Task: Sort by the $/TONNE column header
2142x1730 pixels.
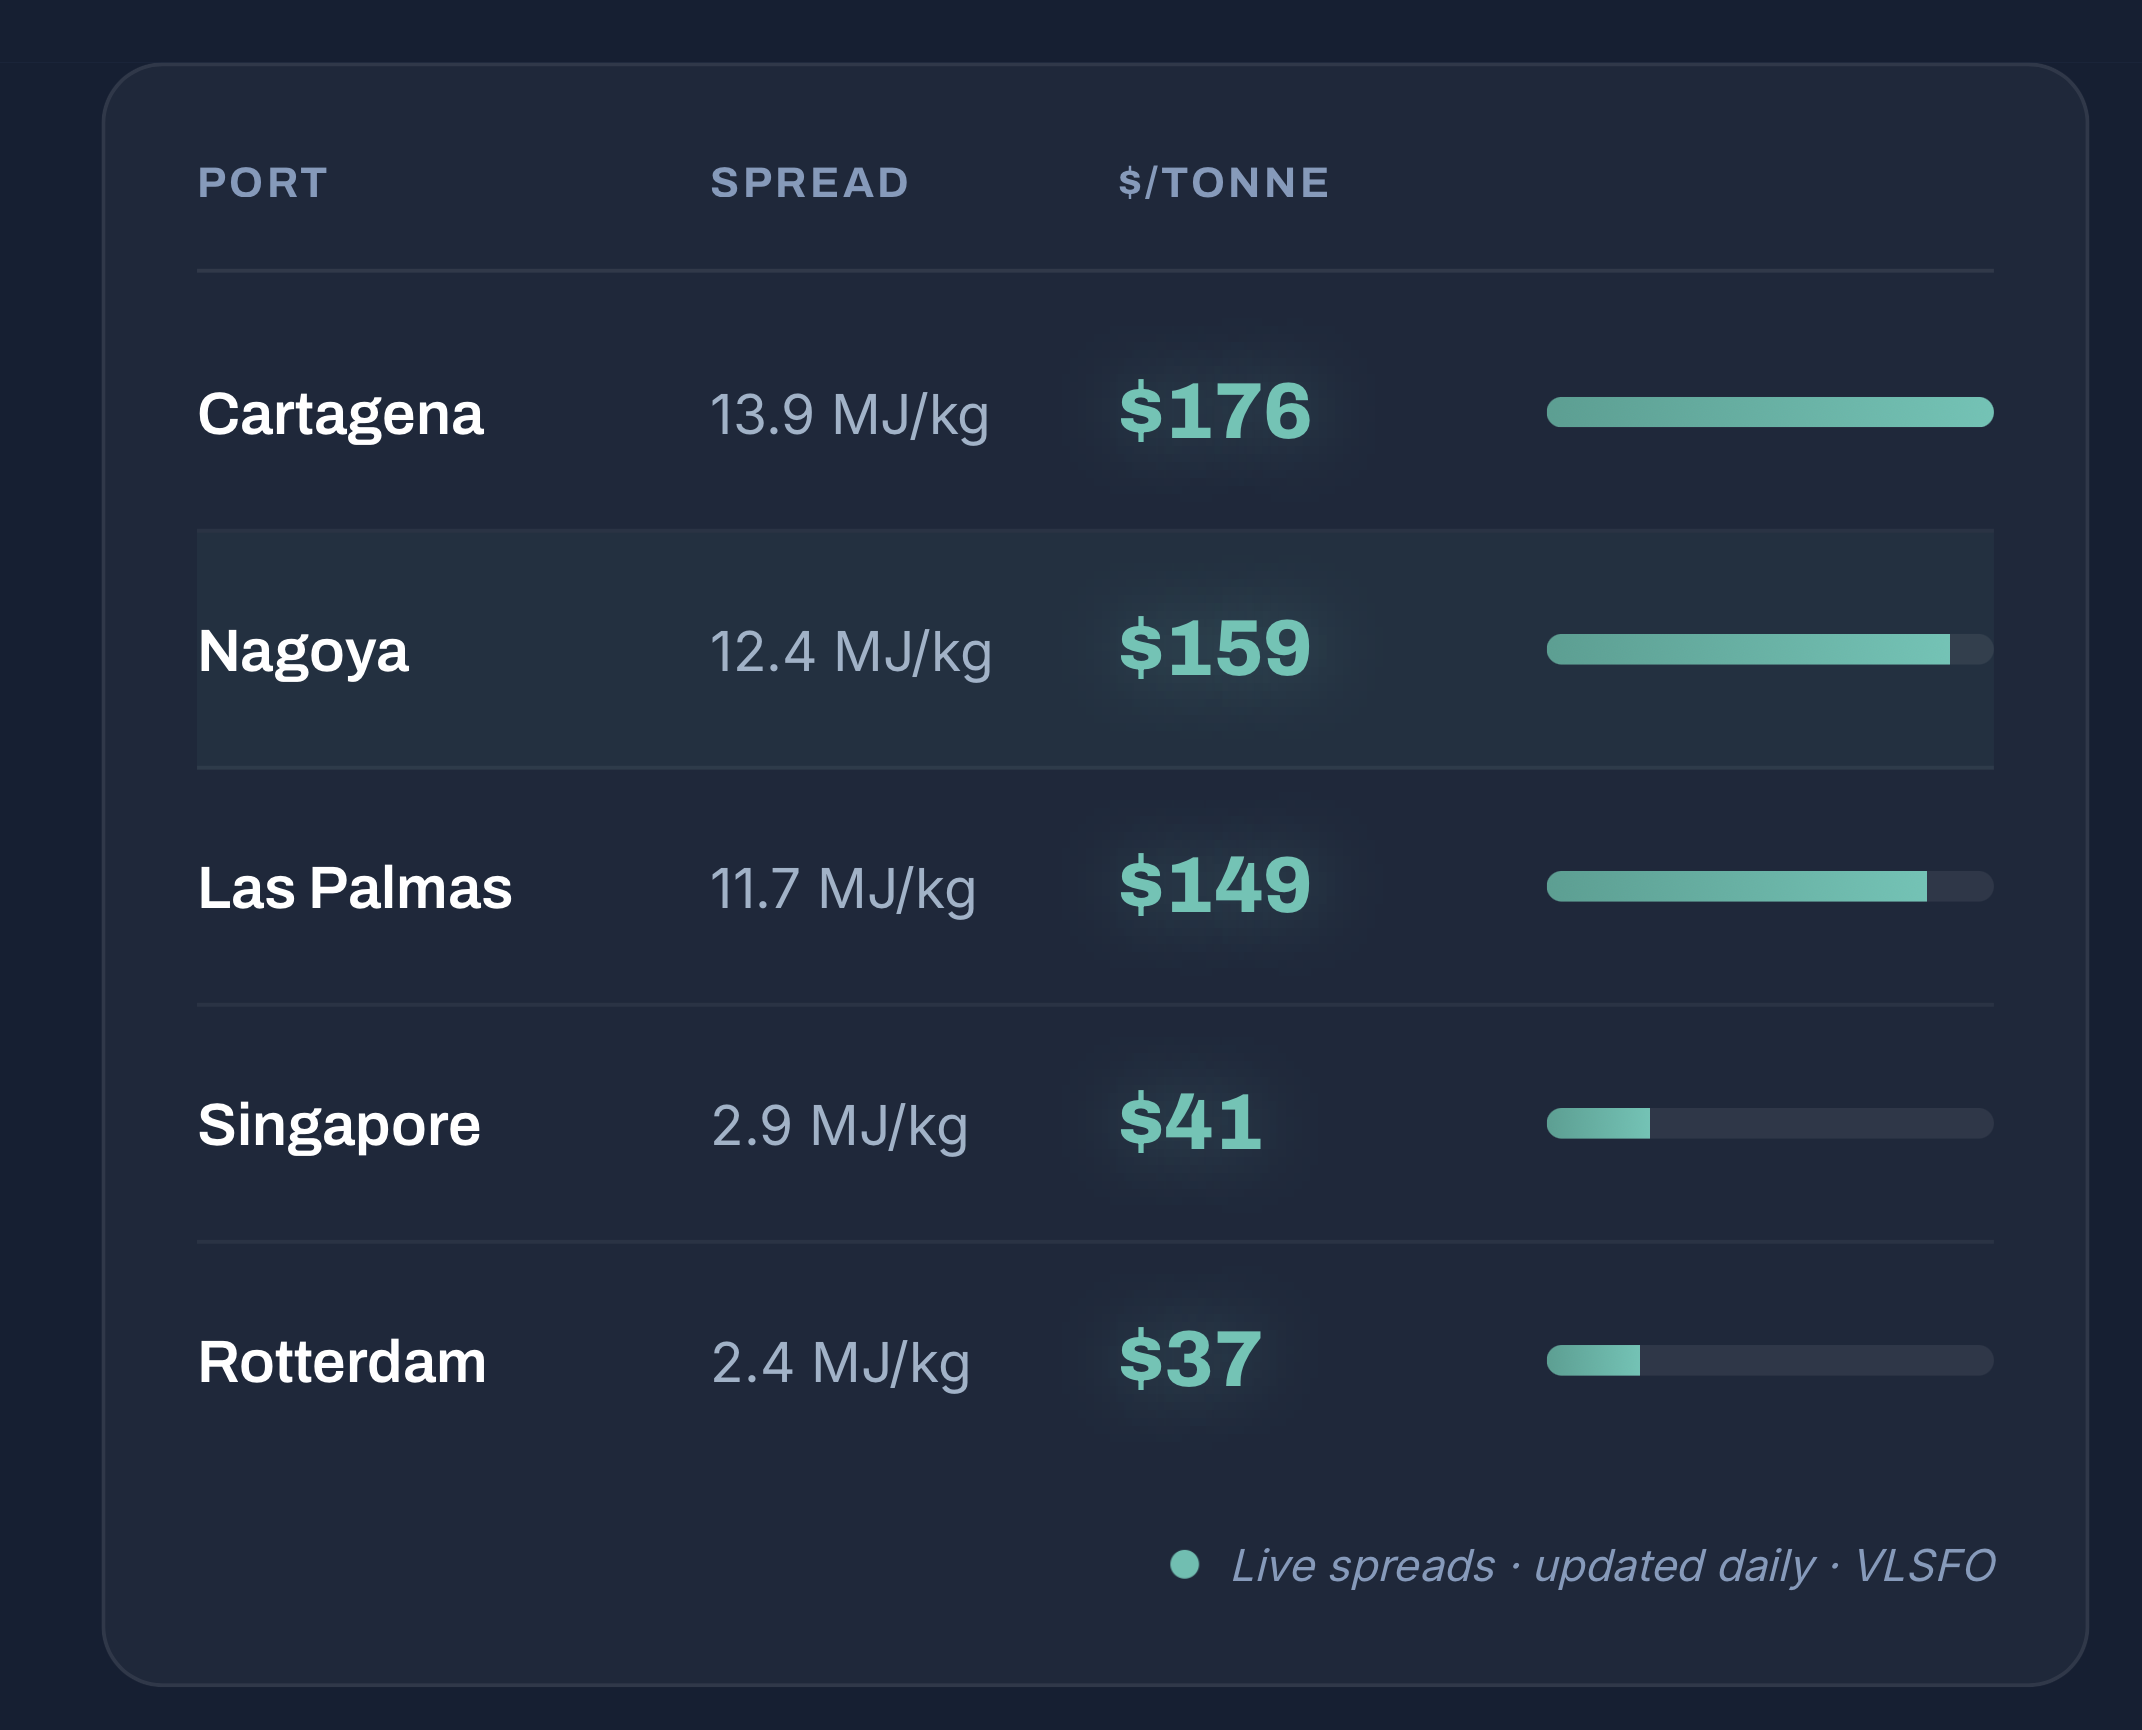Action: coord(1225,183)
